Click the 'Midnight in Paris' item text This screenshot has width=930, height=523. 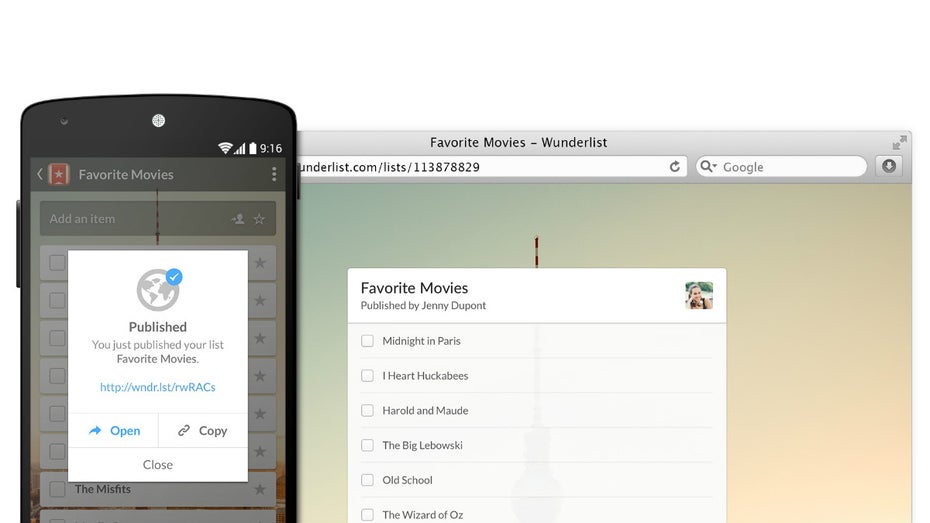tap(421, 341)
